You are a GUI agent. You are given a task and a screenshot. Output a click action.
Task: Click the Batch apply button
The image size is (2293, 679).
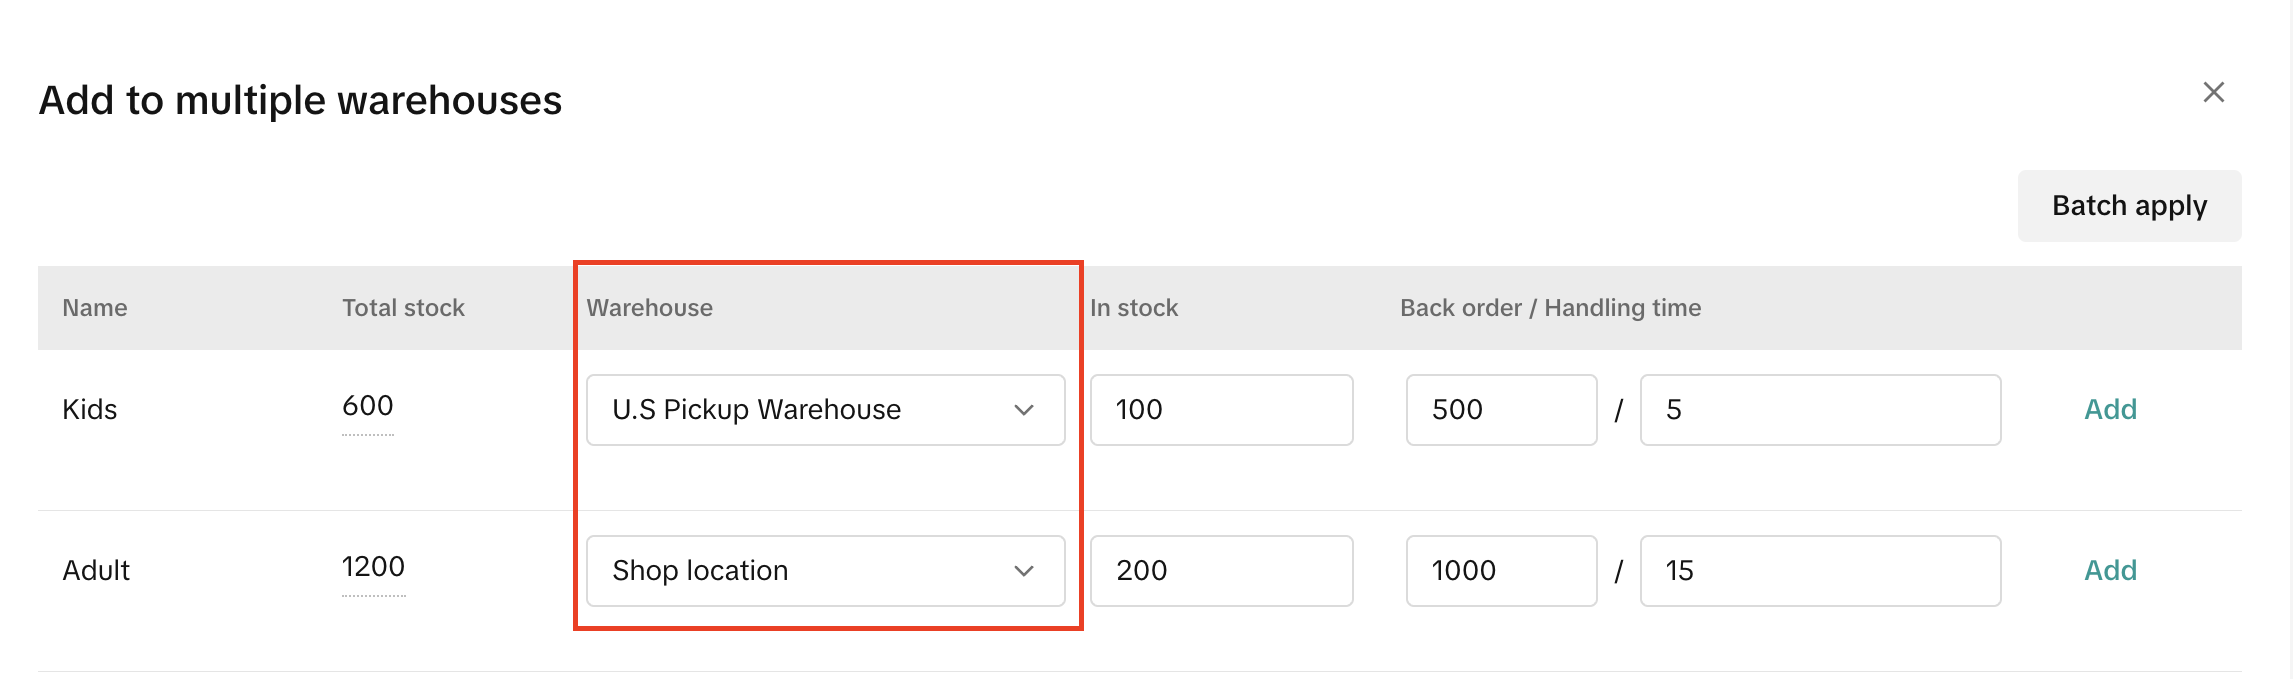pyautogui.click(x=2129, y=206)
